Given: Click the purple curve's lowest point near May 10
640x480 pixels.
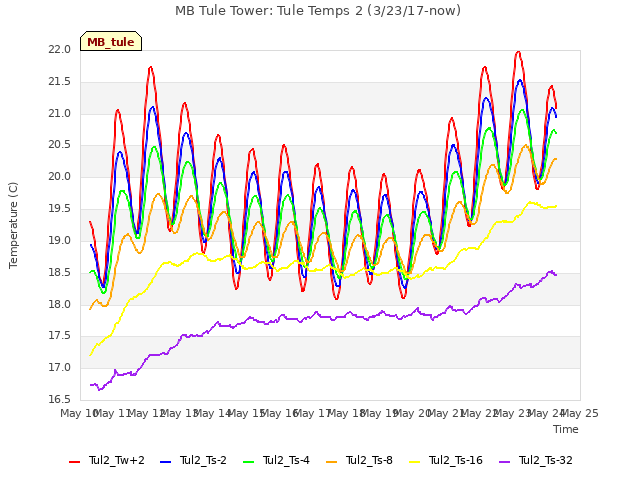Looking at the screenshot, I should [x=99, y=390].
